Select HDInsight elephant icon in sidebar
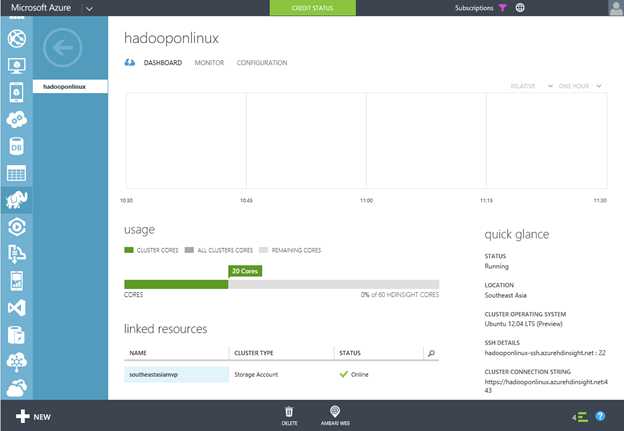Screen dimensions: 624x431 pyautogui.click(x=16, y=200)
